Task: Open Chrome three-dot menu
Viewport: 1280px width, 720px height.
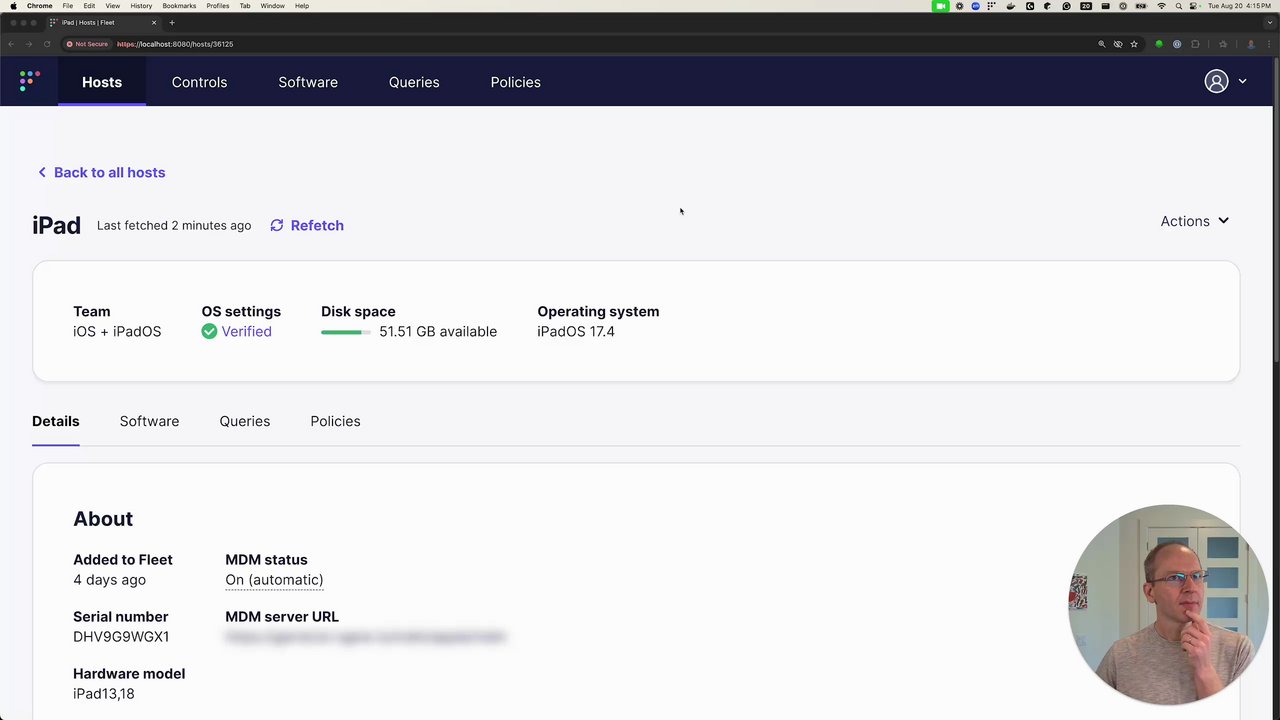Action: pos(1268,44)
